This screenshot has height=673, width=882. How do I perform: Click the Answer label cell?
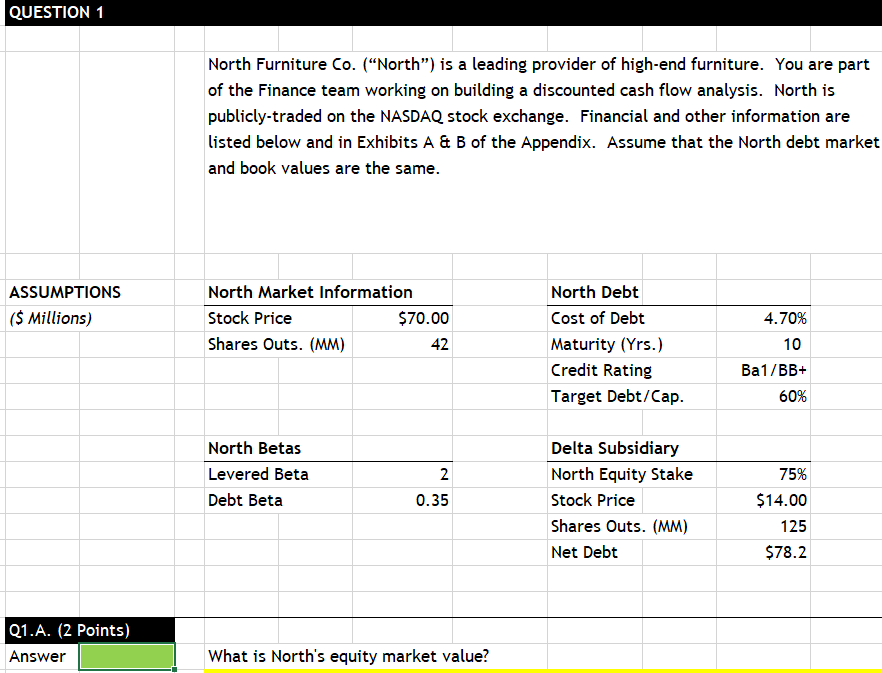click(37, 656)
